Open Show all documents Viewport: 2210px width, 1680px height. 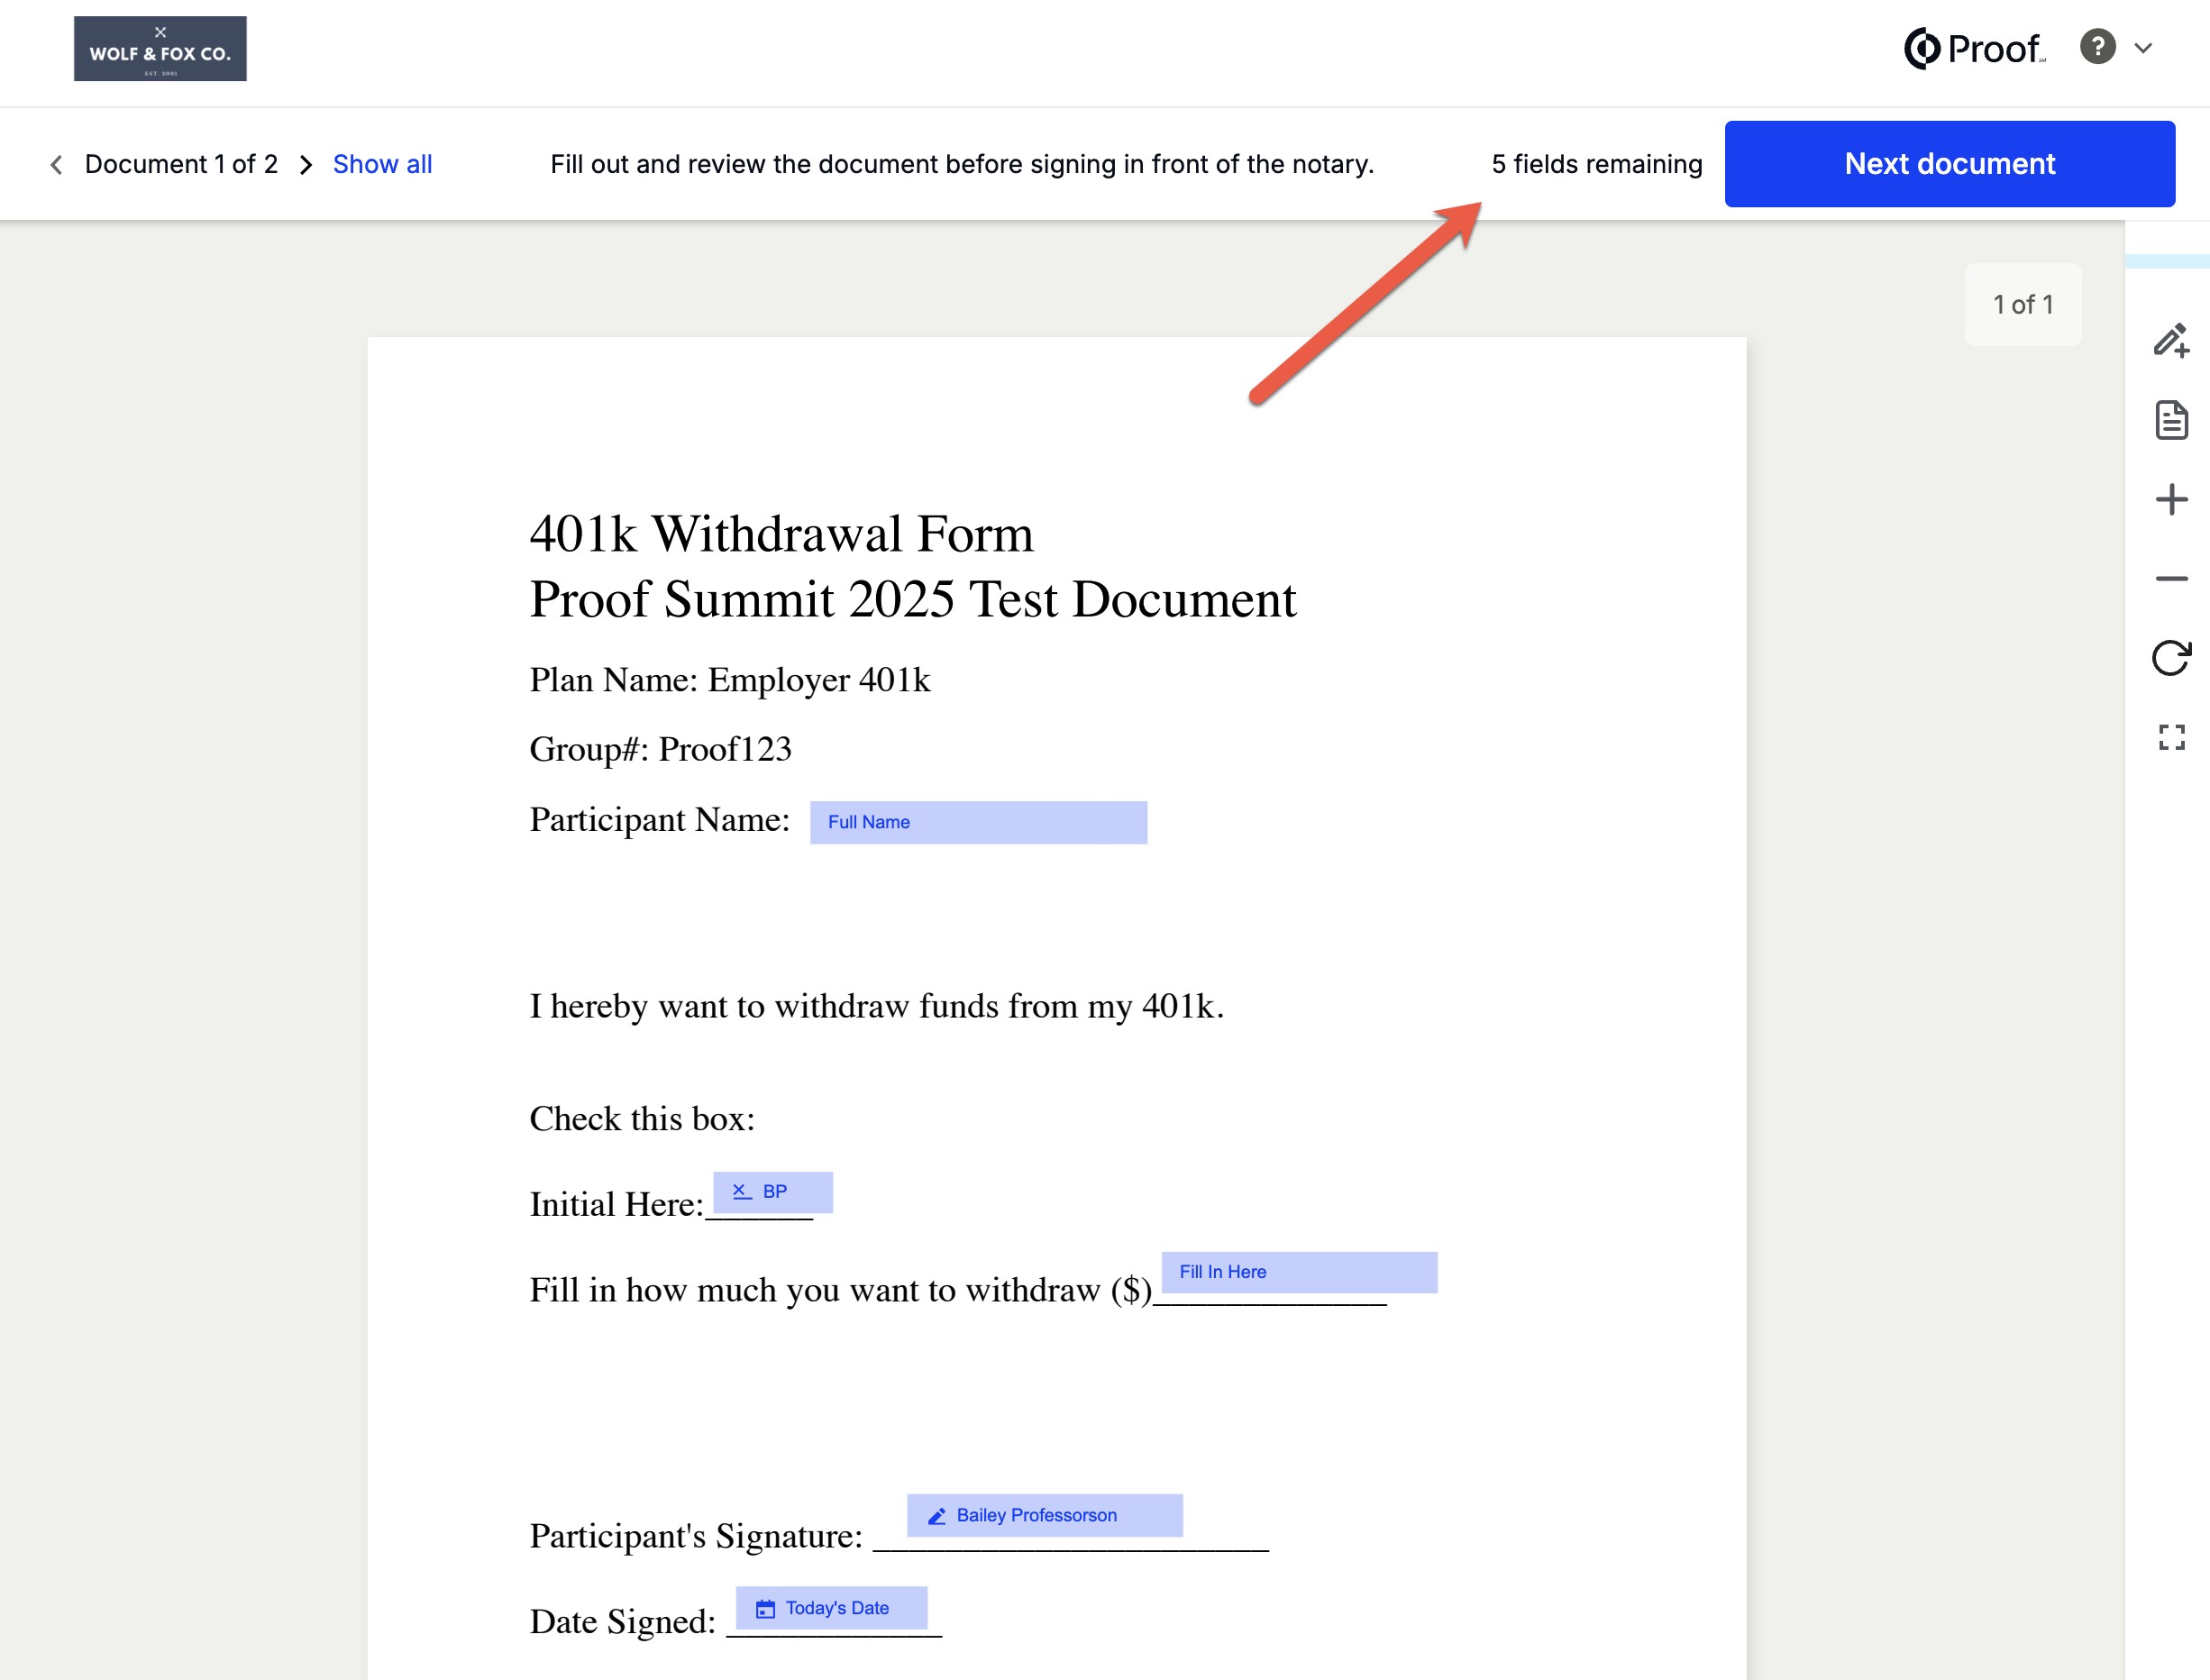coord(382,164)
